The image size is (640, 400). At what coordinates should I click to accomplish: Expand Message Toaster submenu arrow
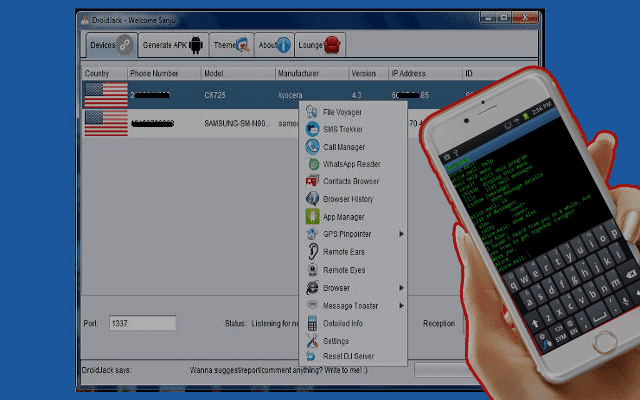click(402, 305)
